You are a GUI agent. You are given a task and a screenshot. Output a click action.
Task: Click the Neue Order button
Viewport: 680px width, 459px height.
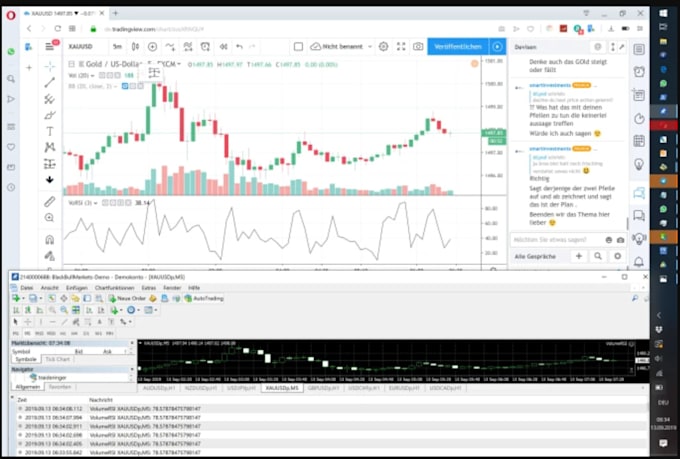coord(127,298)
